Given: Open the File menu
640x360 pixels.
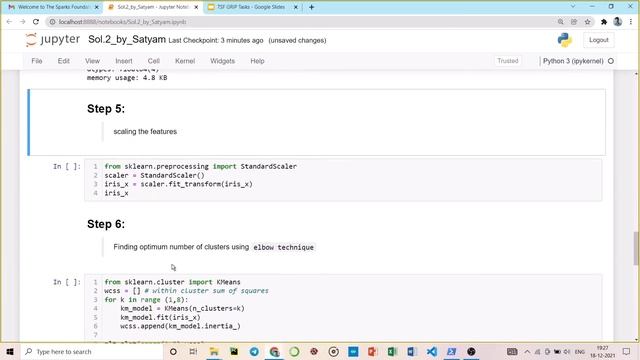Looking at the screenshot, I should point(37,61).
